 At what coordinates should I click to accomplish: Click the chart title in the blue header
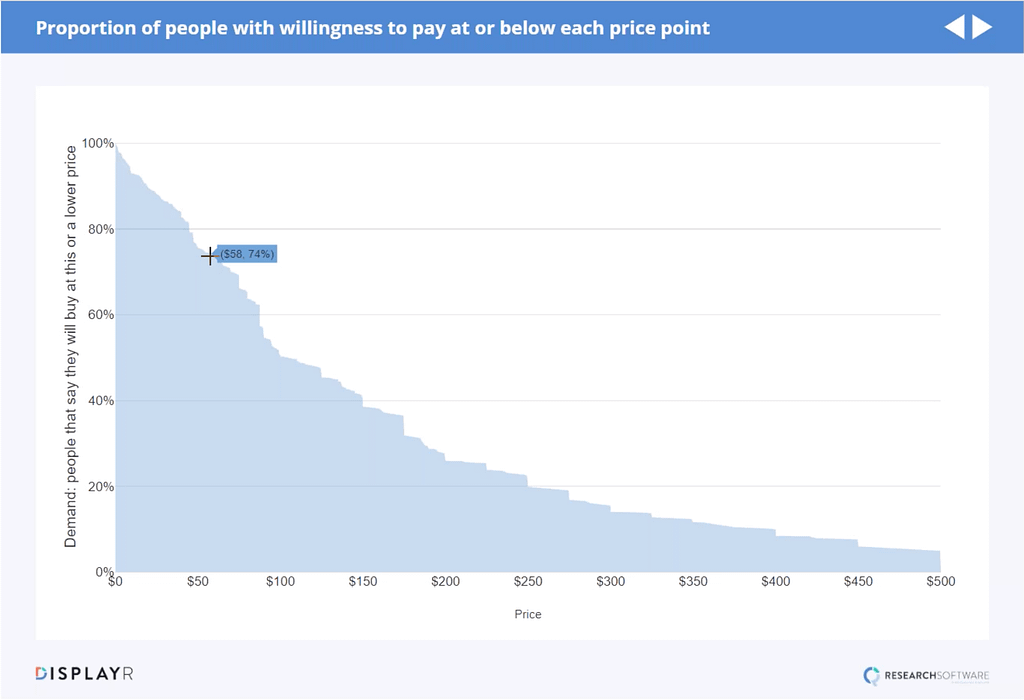coord(373,28)
